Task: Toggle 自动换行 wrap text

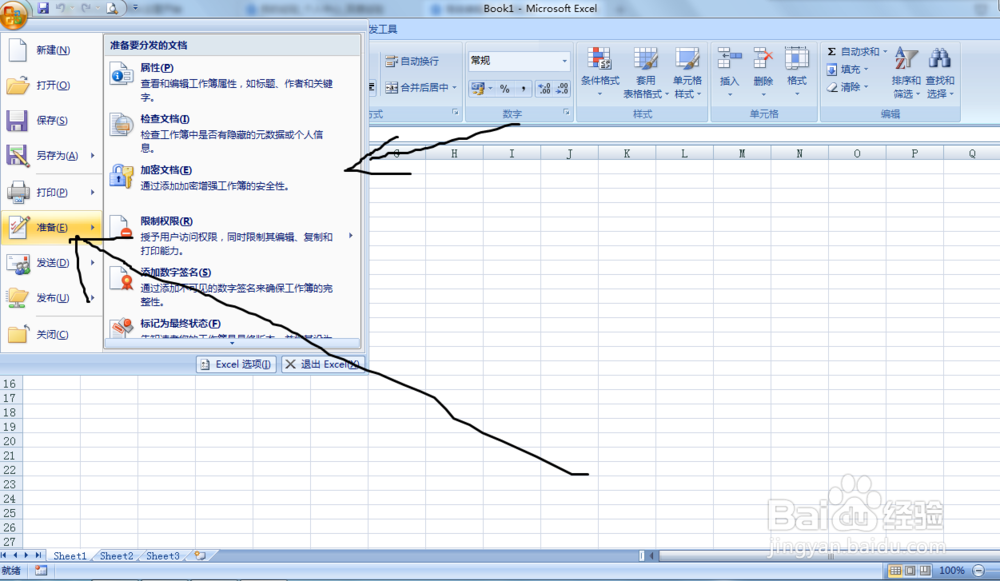Action: (412, 61)
